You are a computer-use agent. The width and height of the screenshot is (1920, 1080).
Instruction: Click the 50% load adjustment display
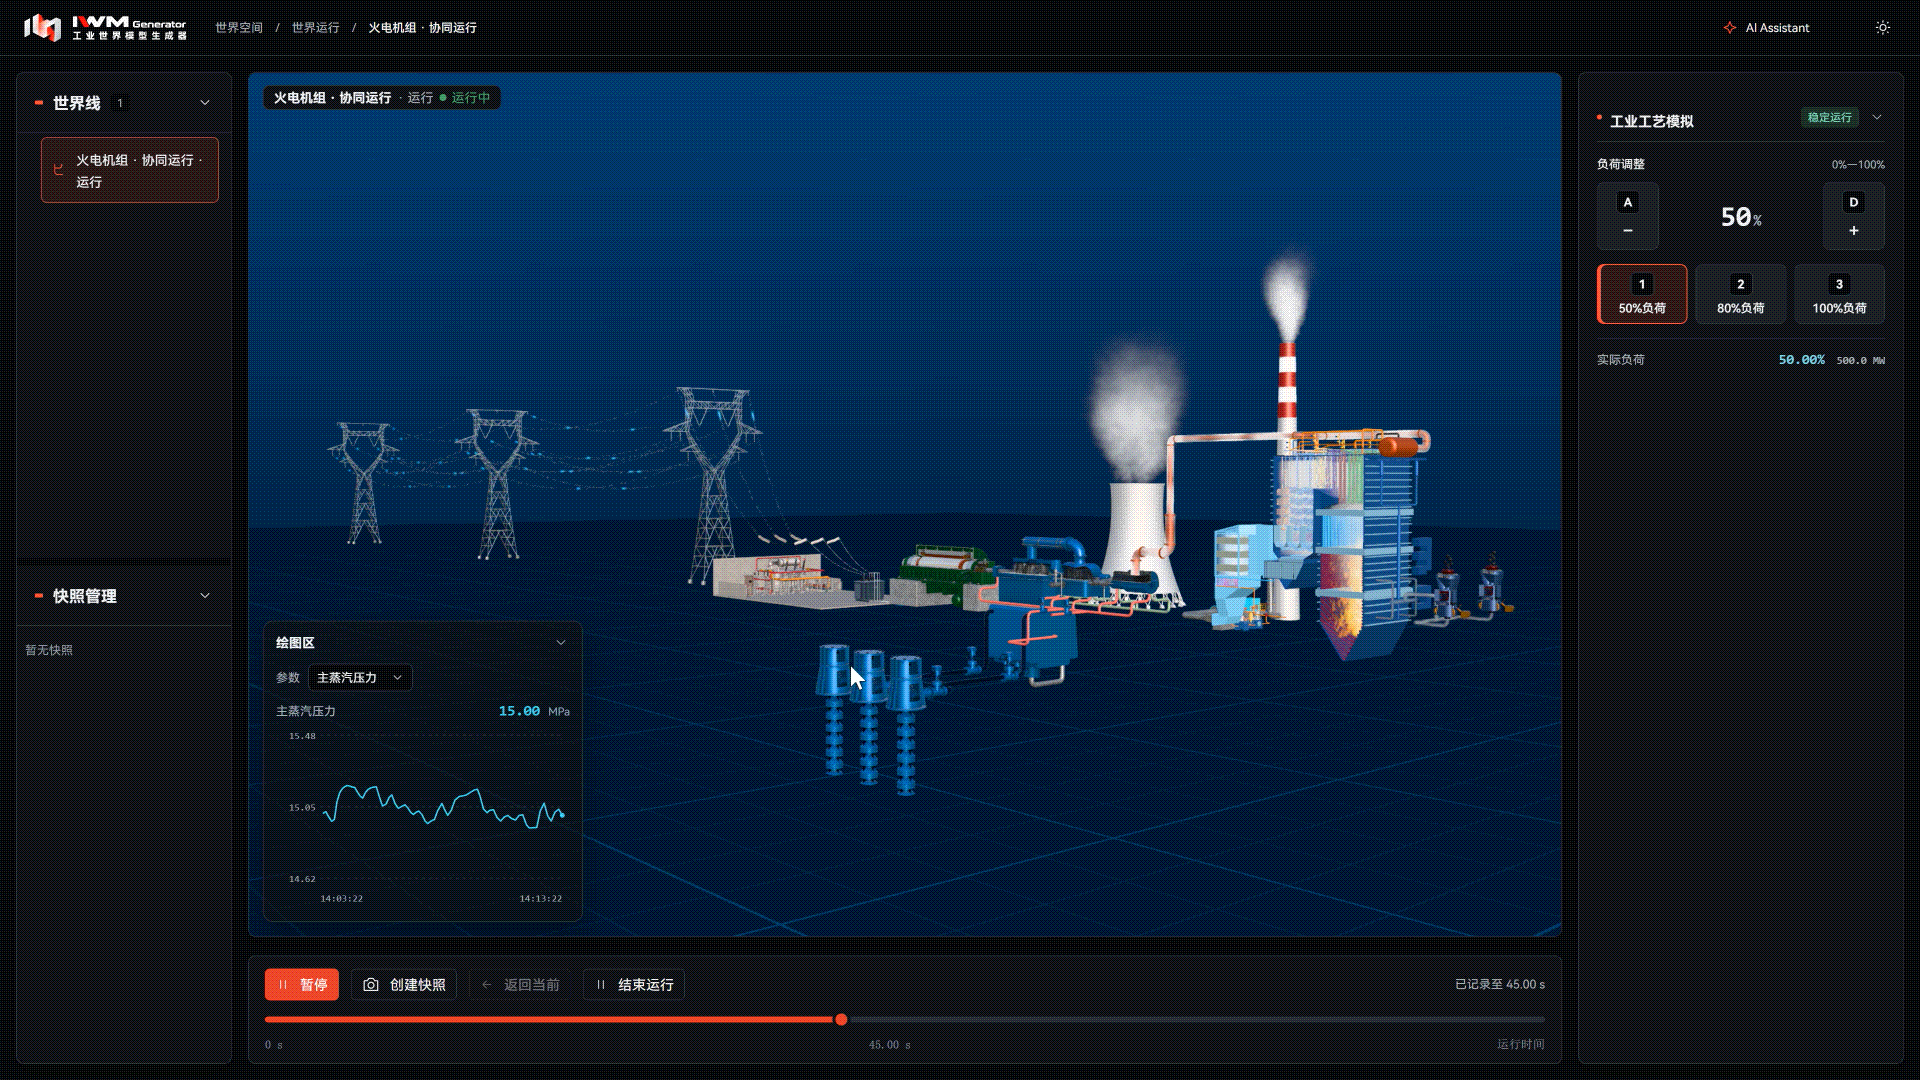click(x=1741, y=217)
